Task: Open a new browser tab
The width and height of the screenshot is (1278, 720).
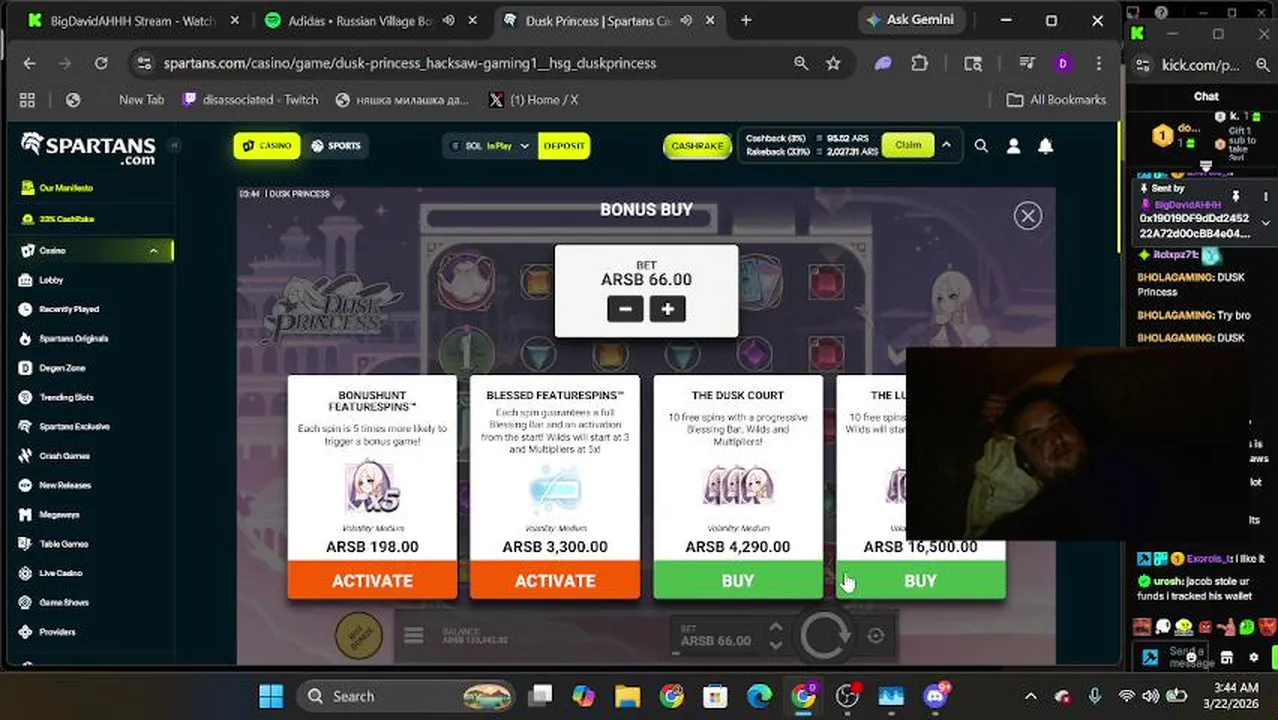Action: click(x=746, y=20)
